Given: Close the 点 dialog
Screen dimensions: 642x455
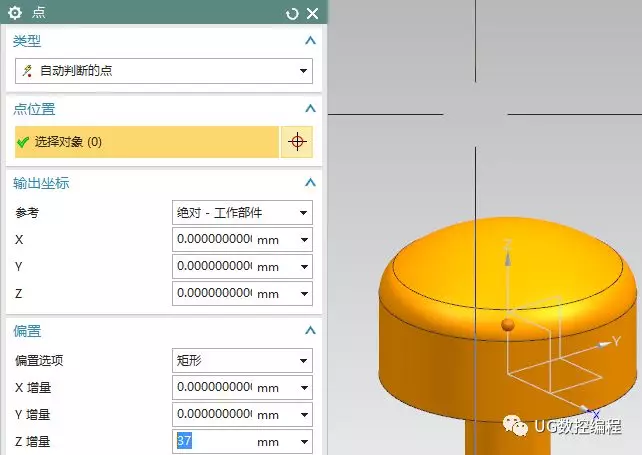Looking at the screenshot, I should pyautogui.click(x=312, y=14).
